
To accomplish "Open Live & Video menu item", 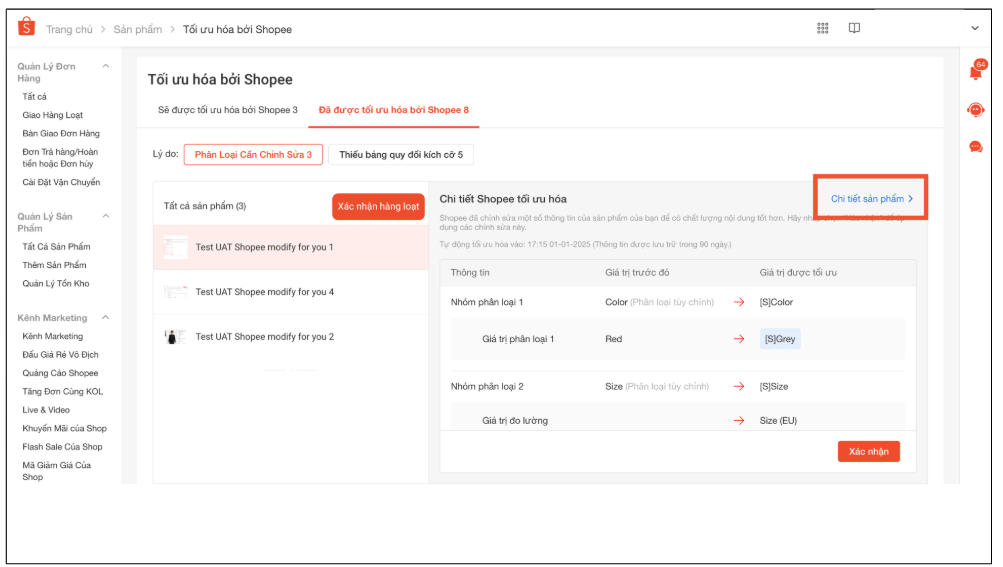I will (x=46, y=410).
